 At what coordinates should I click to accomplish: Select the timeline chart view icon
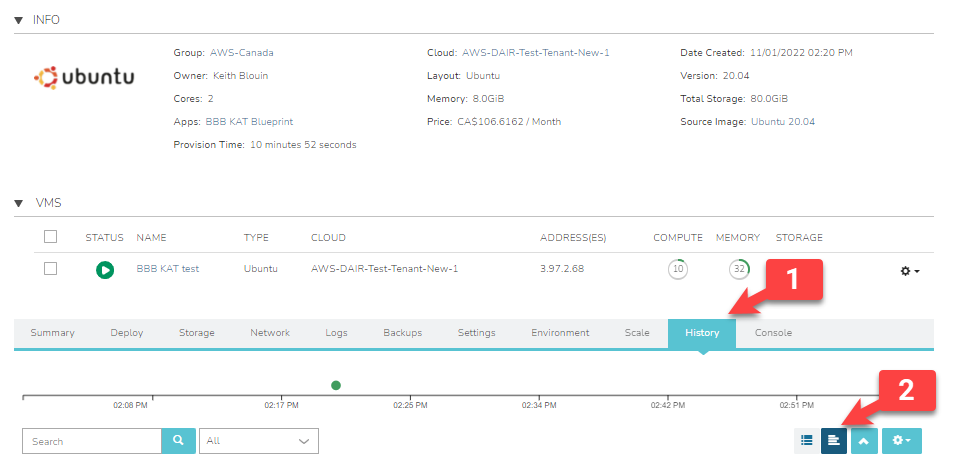[x=834, y=441]
